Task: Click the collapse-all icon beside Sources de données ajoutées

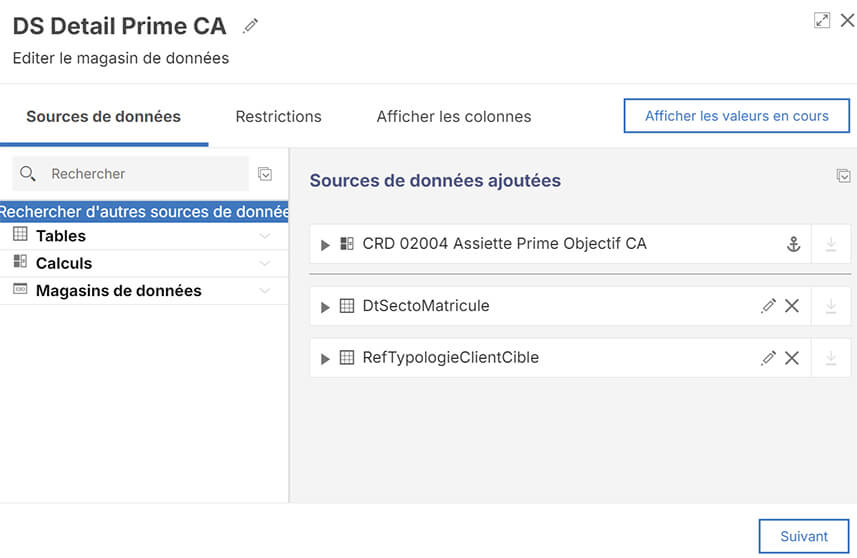Action: [x=843, y=176]
